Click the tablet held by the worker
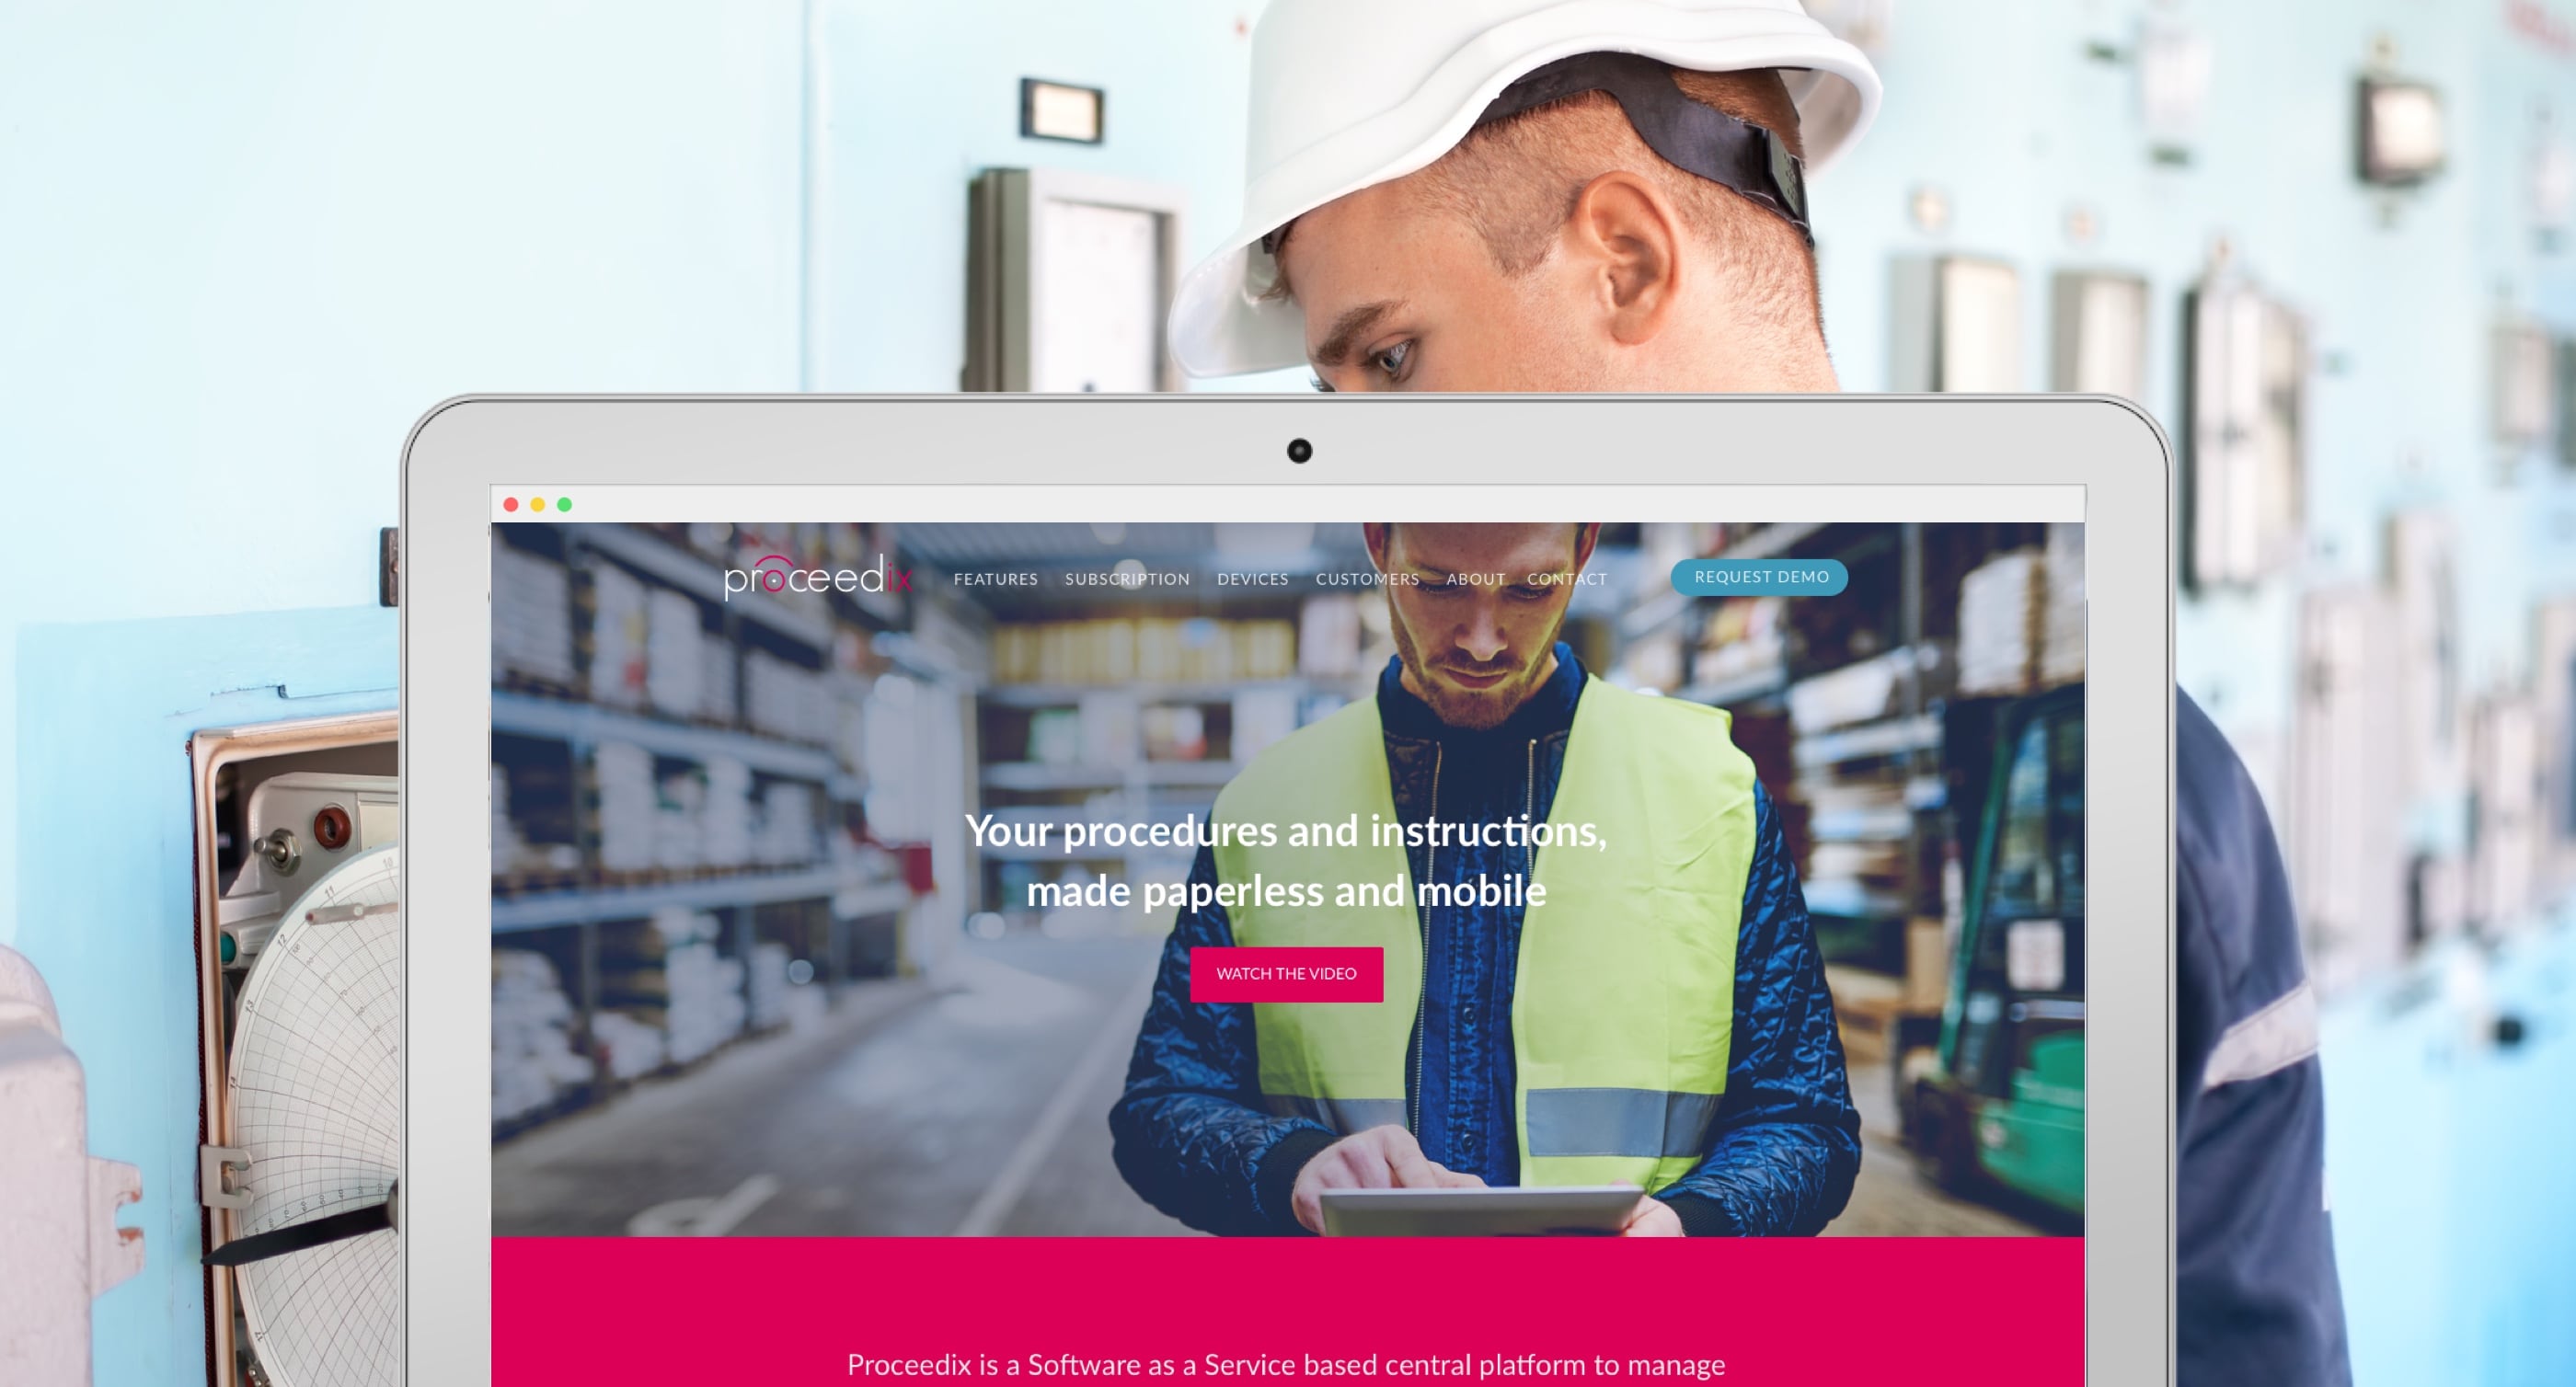 (1480, 1211)
